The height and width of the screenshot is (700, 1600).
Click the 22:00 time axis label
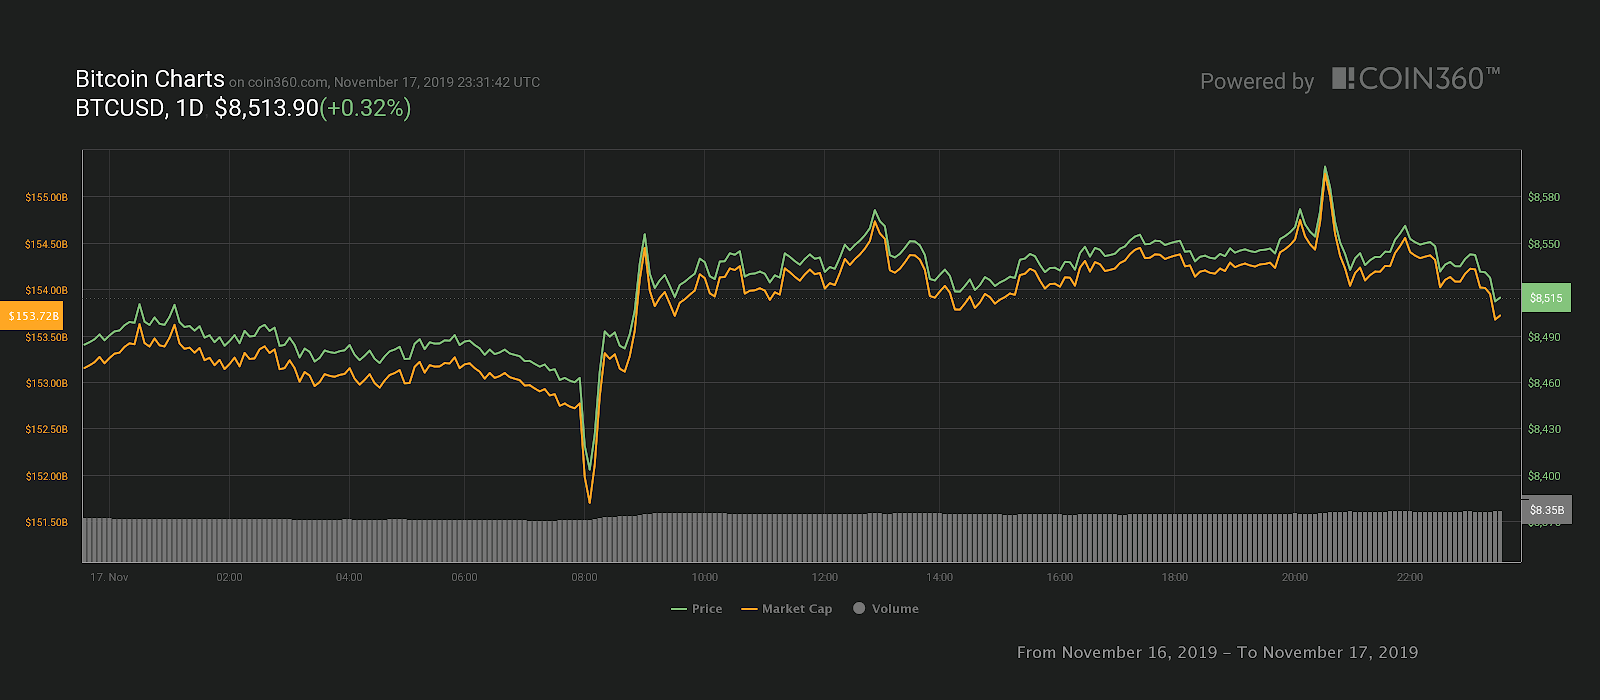click(x=1409, y=577)
